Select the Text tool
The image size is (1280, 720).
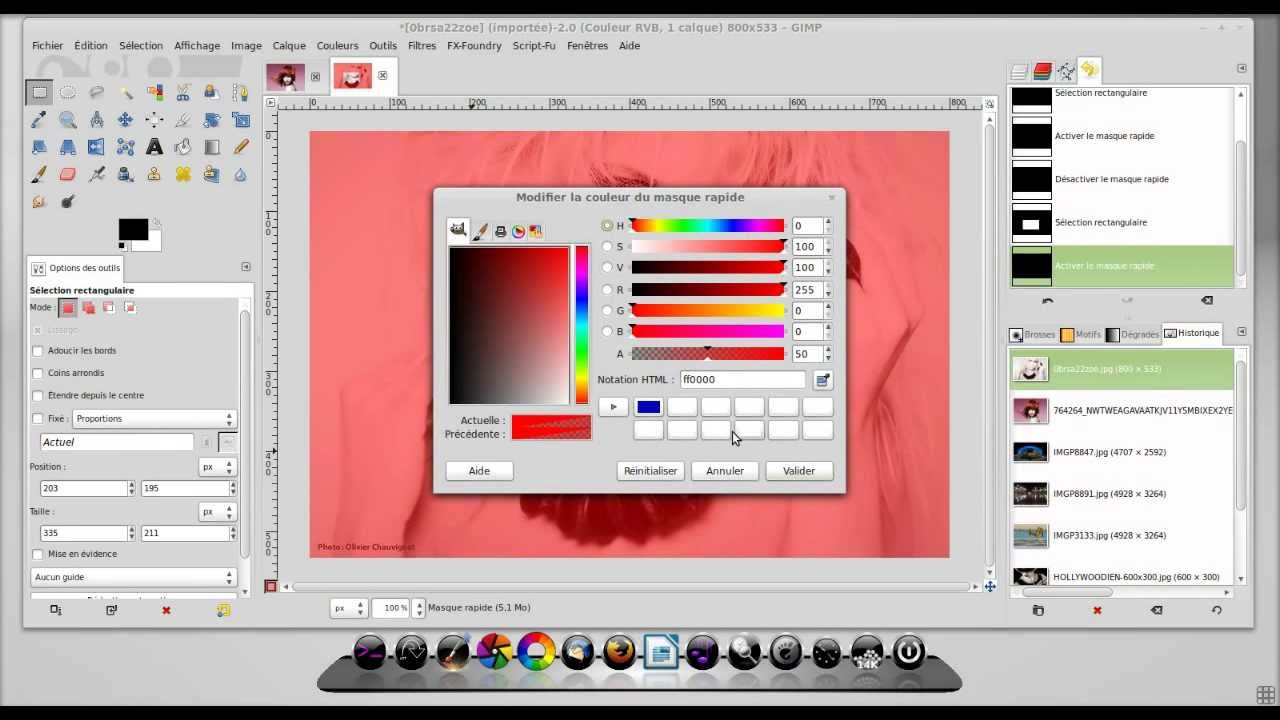pos(154,147)
